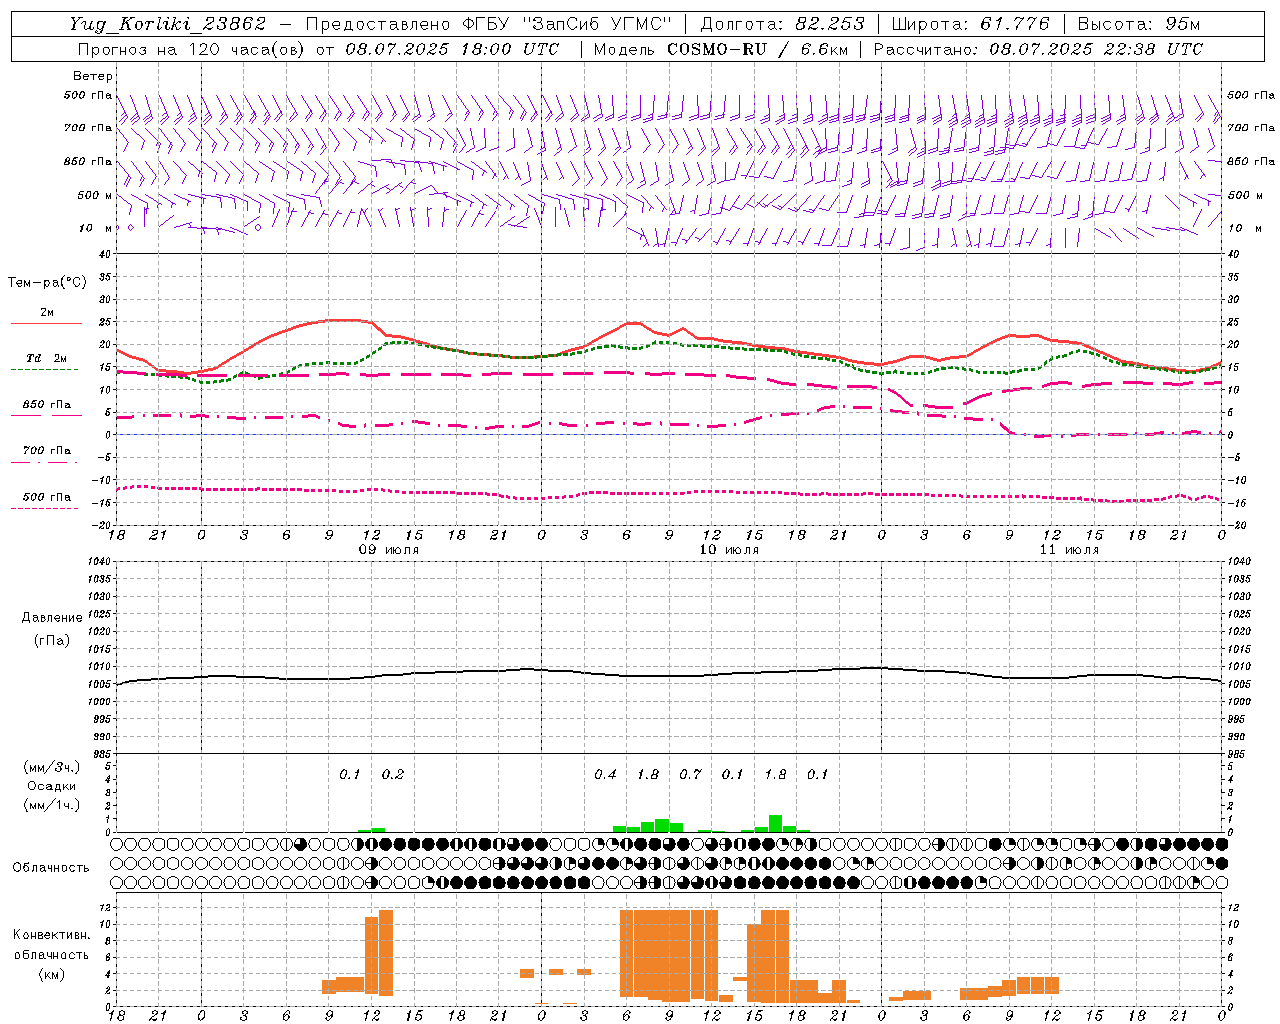Screen dimensions: 1280x1024
Task: Click the forecast start 08.07.2025 18:00 UTC
Action: [x=452, y=49]
